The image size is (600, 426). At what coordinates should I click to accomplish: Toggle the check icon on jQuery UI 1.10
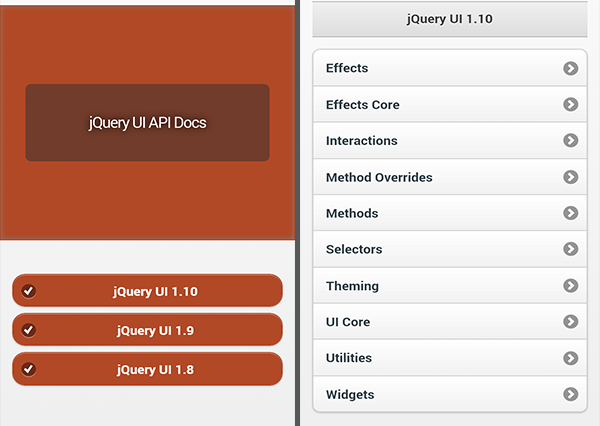tap(29, 291)
